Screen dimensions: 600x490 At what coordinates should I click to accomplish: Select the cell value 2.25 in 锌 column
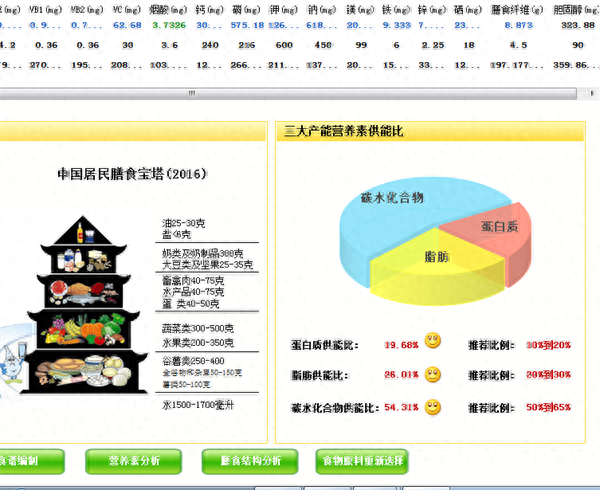[433, 45]
